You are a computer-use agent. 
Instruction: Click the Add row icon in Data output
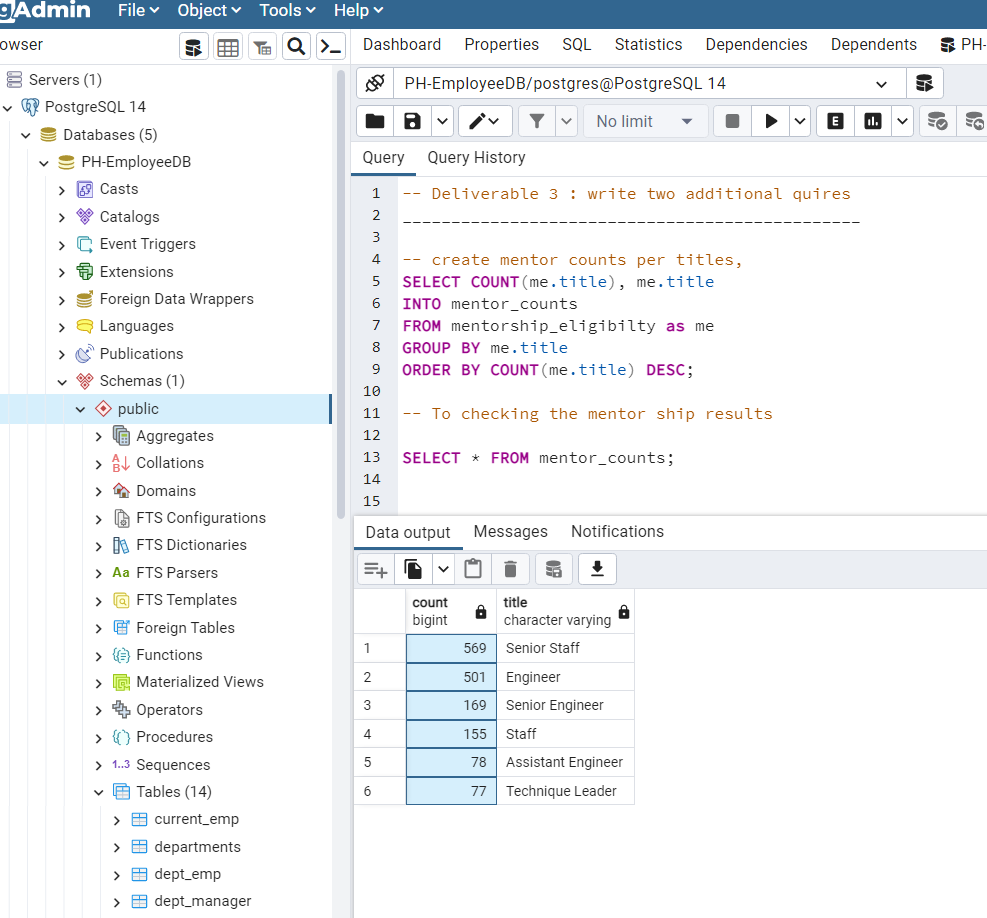click(376, 569)
